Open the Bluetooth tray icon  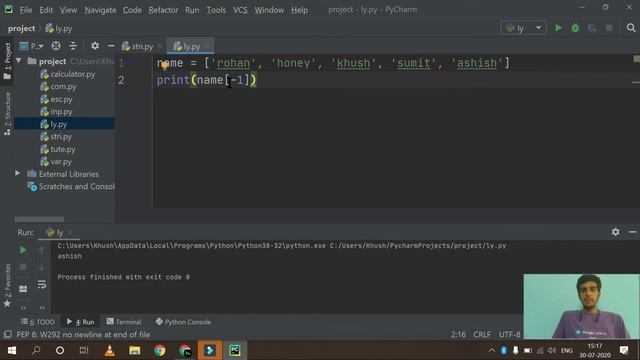tap(504, 350)
